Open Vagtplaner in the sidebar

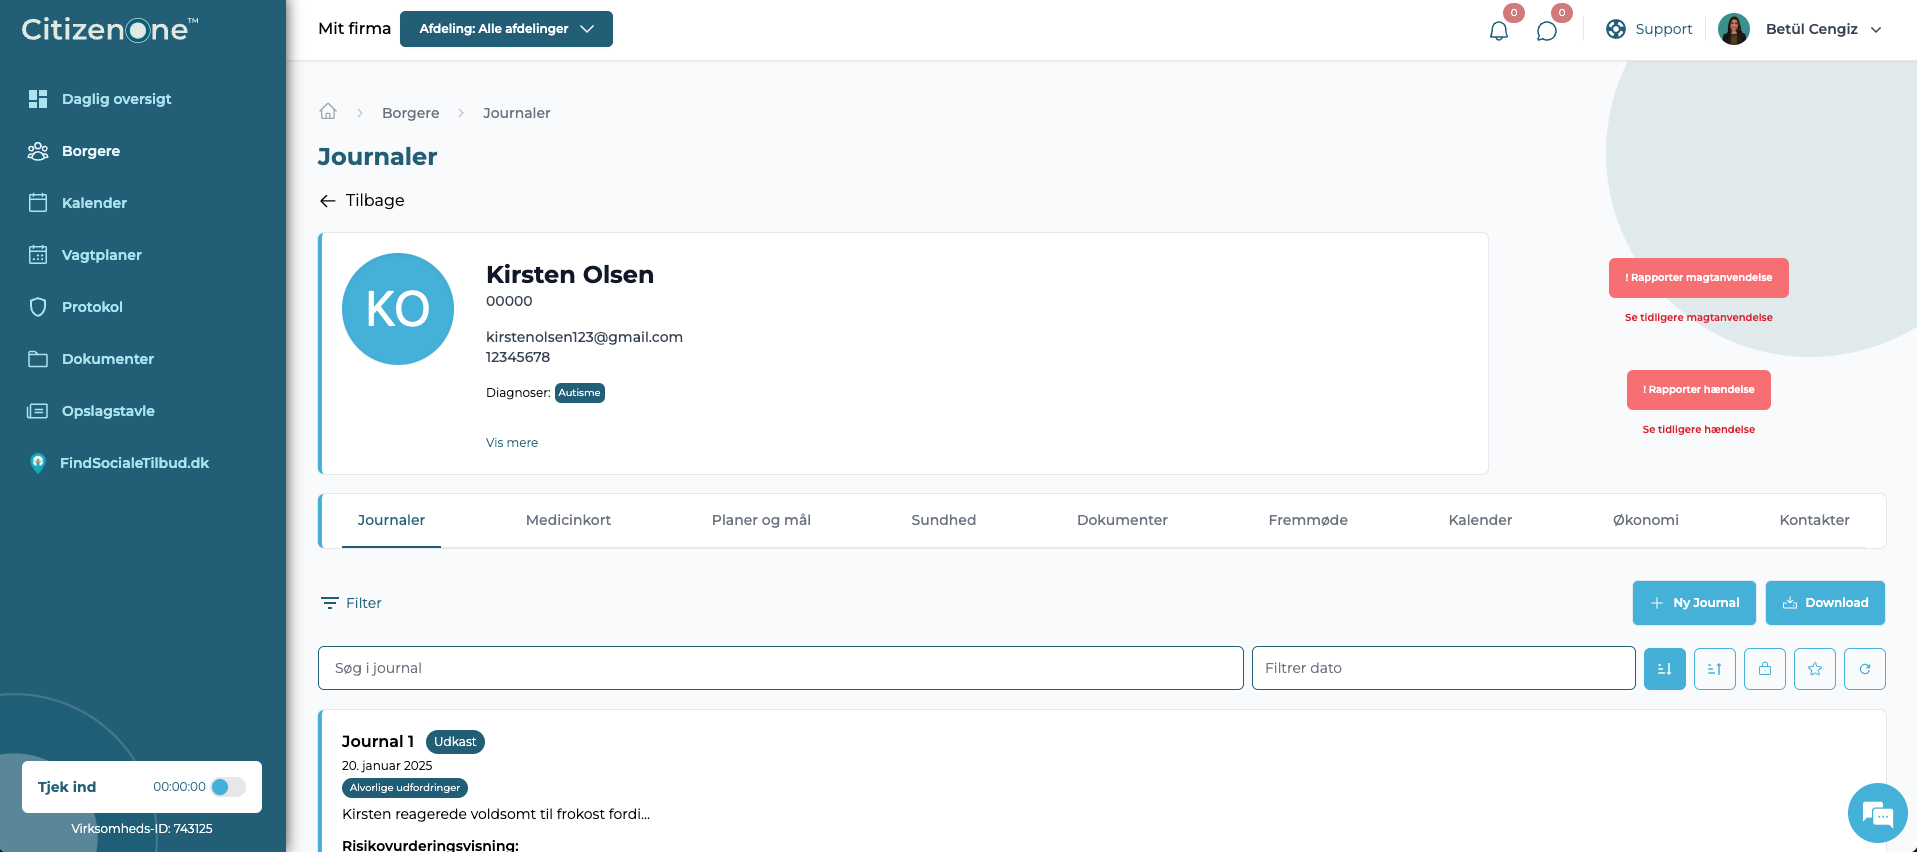(x=101, y=255)
